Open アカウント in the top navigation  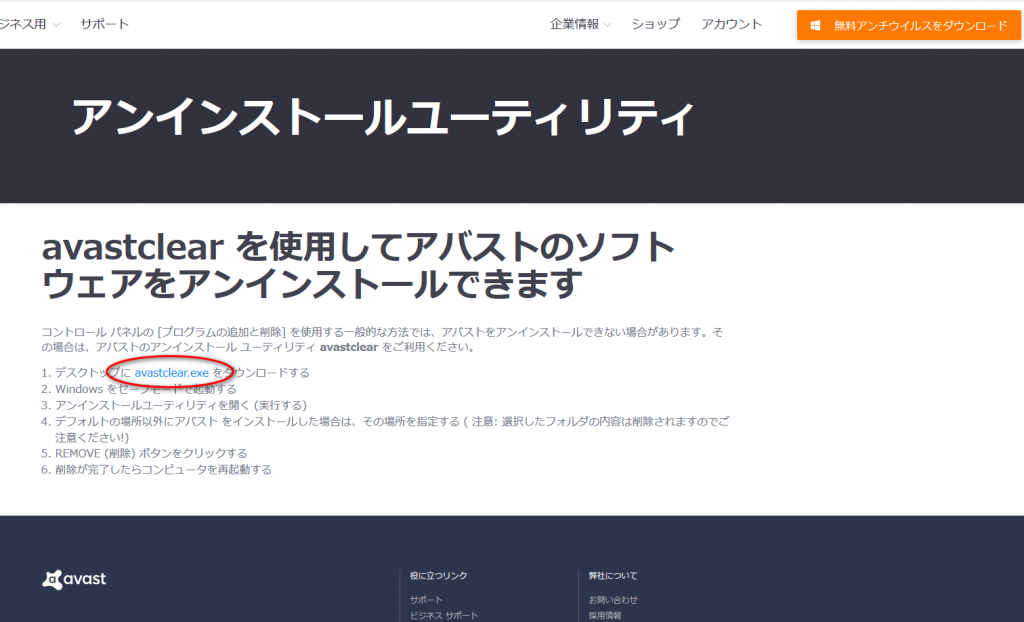[731, 24]
